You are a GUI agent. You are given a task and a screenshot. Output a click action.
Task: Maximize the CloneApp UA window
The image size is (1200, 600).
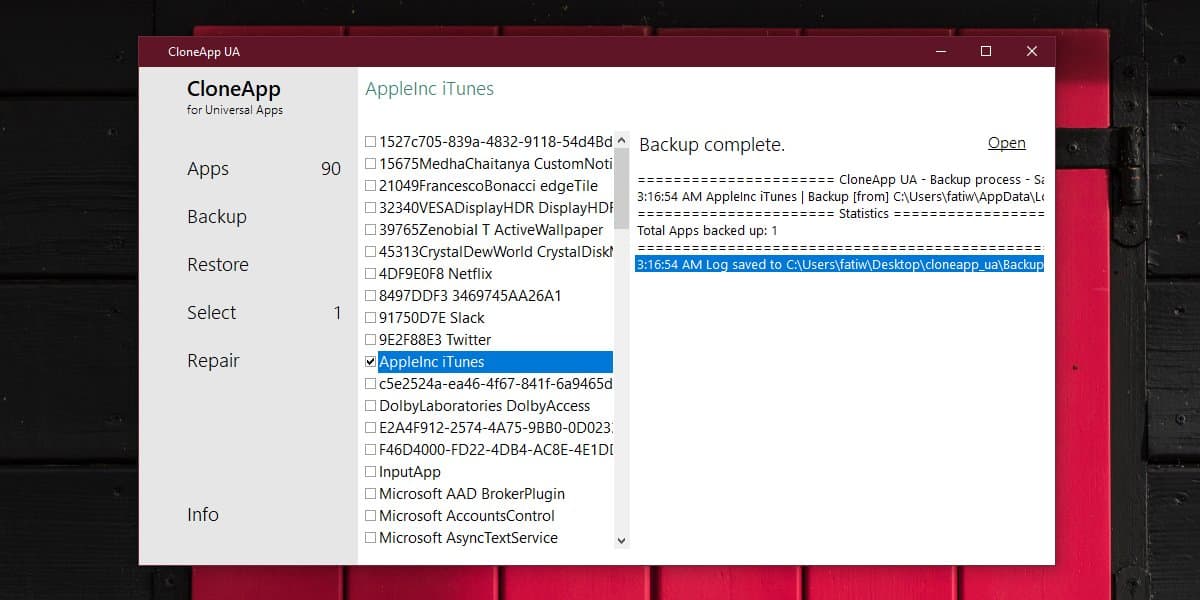(986, 51)
